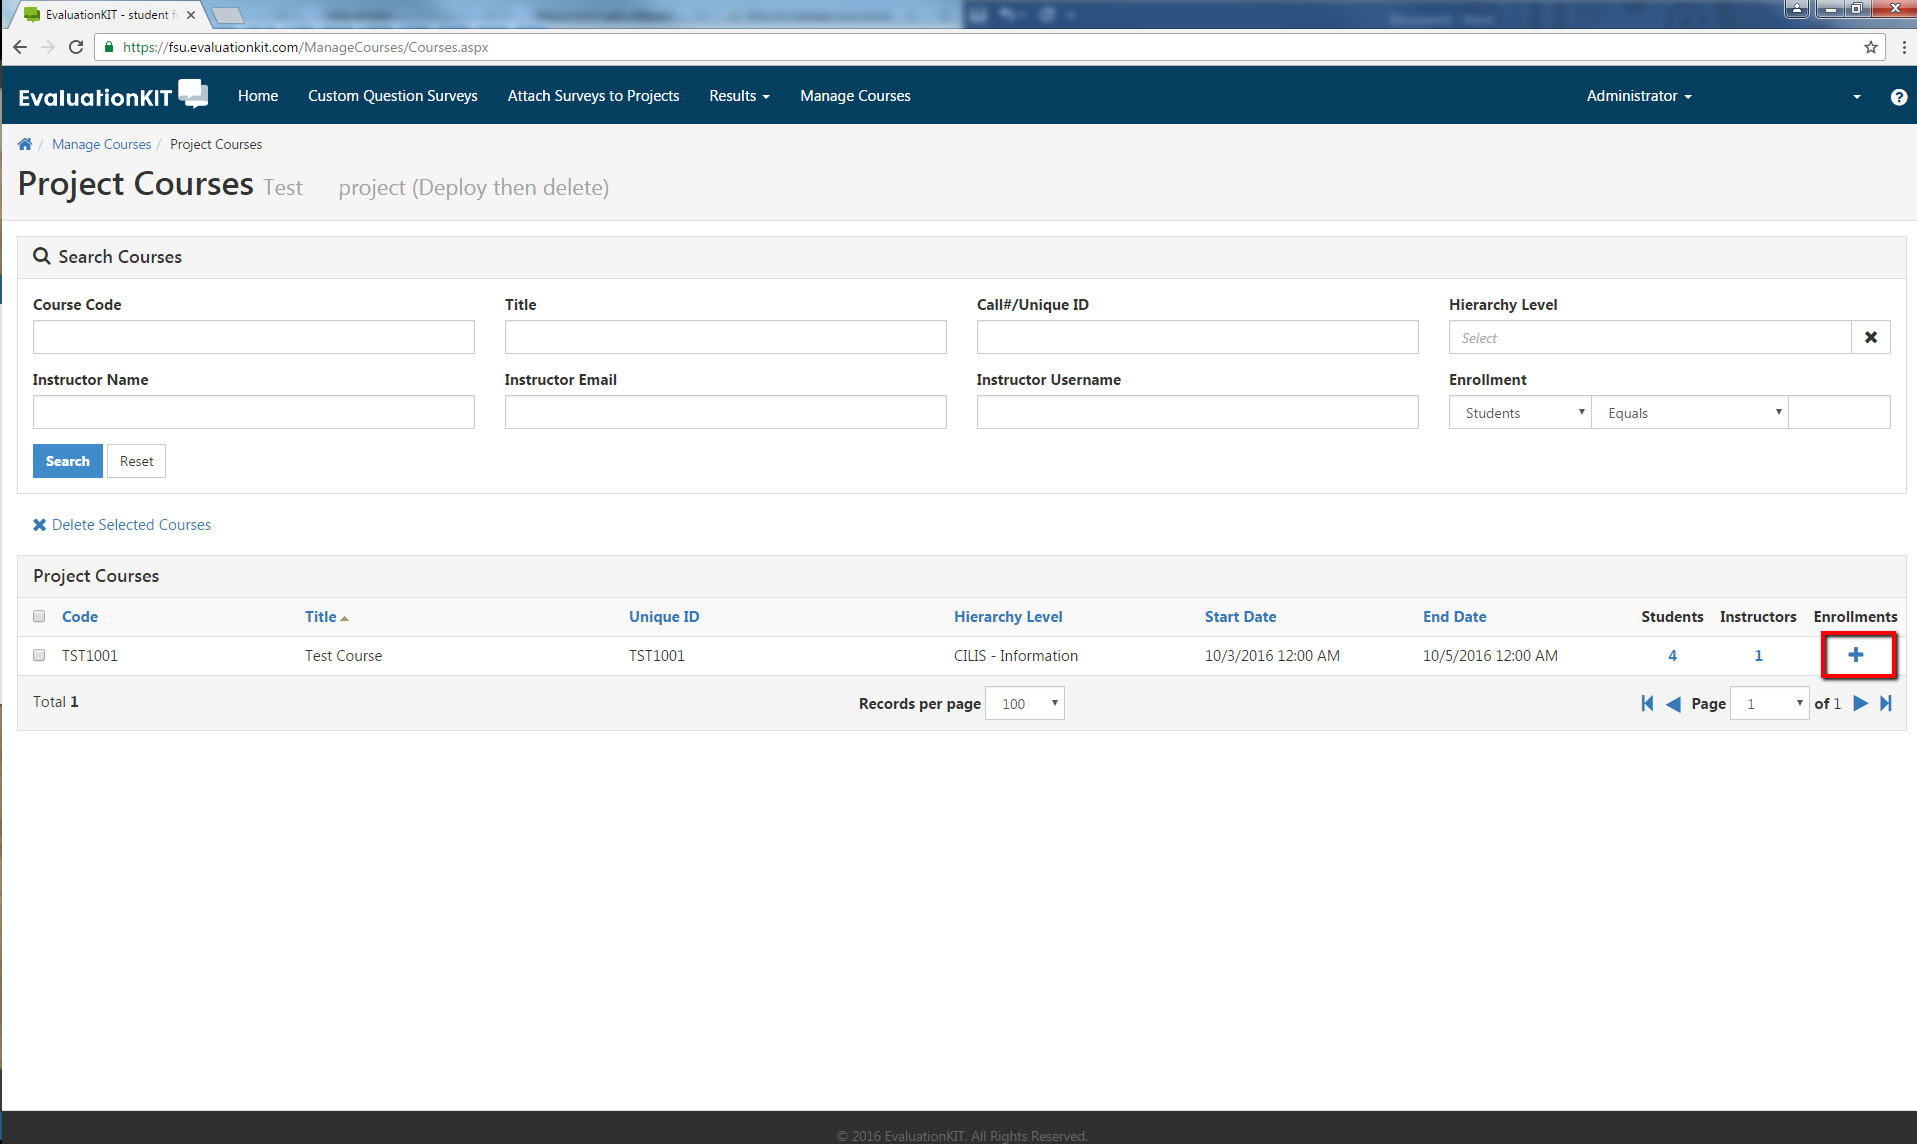Go to the last page of results
The height and width of the screenshot is (1144, 1917).
pyautogui.click(x=1886, y=703)
